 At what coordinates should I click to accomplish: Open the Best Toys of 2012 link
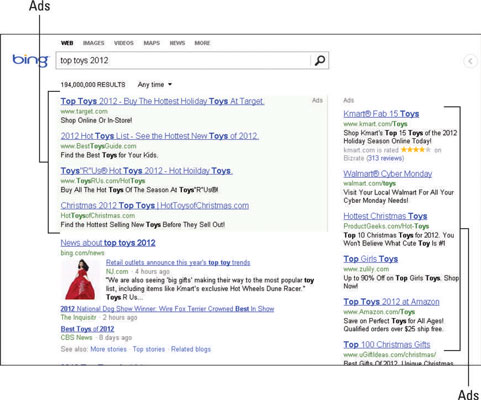(x=87, y=329)
